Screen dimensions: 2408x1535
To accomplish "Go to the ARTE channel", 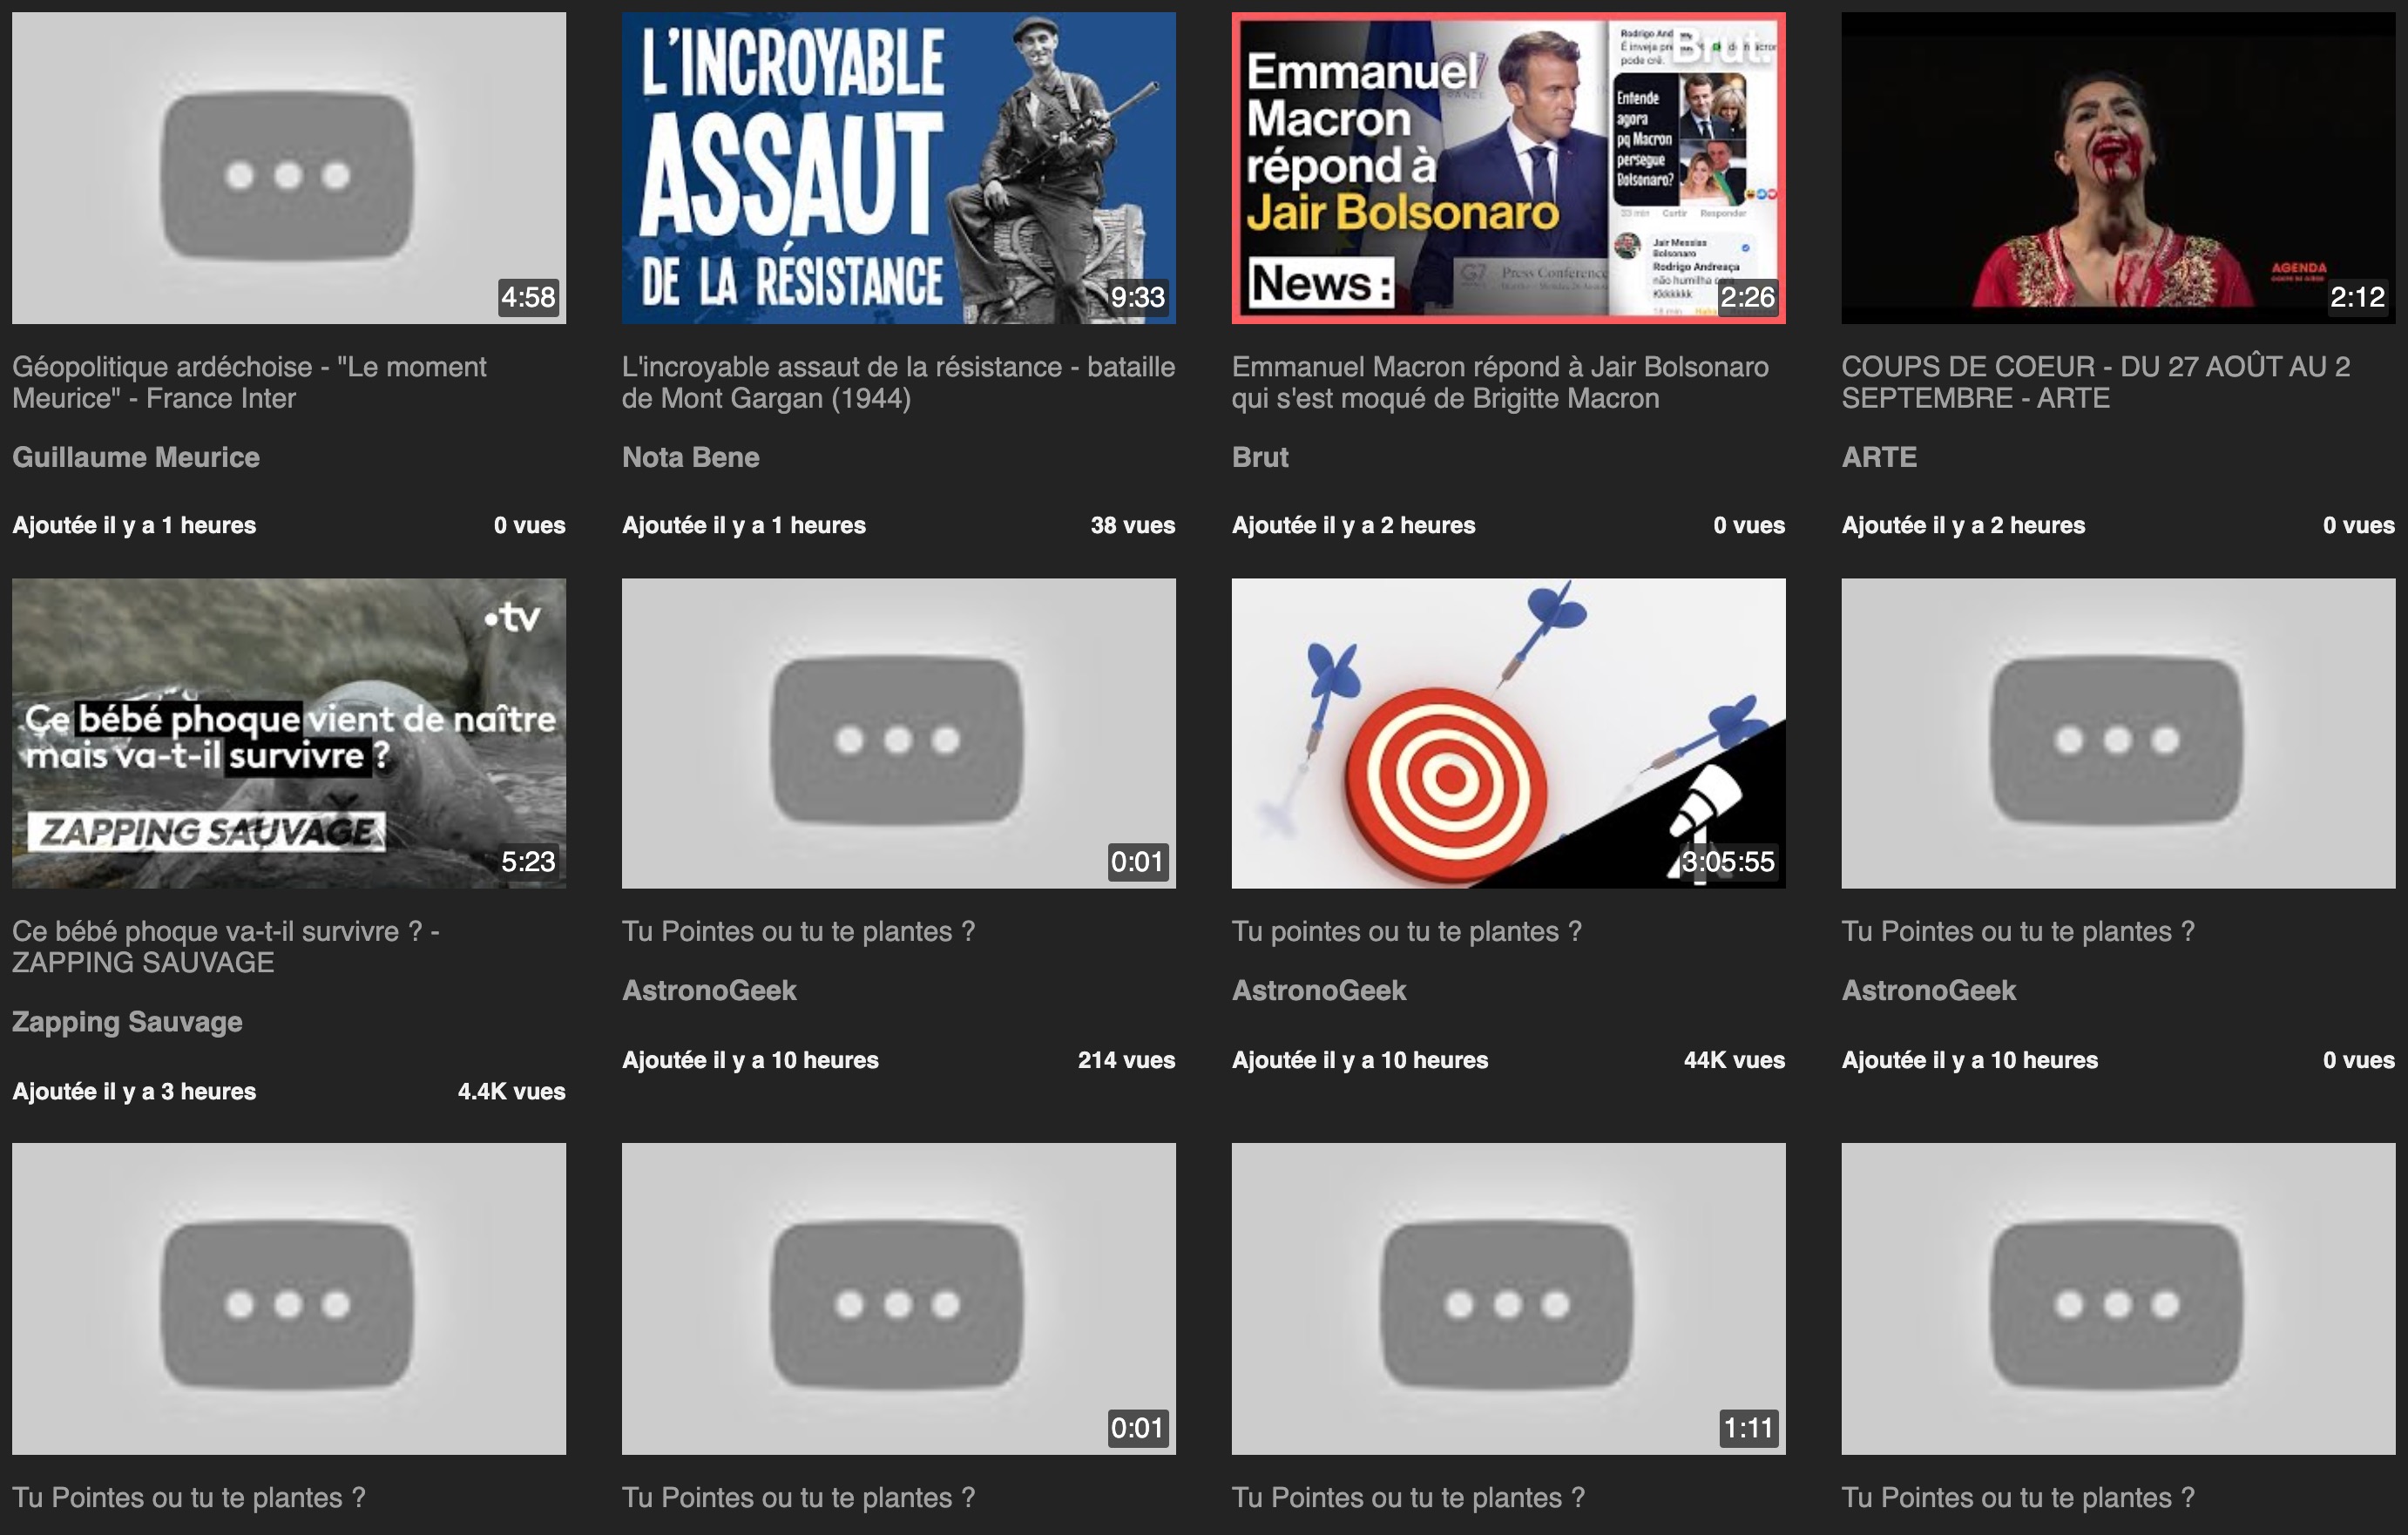I will pos(1879,457).
